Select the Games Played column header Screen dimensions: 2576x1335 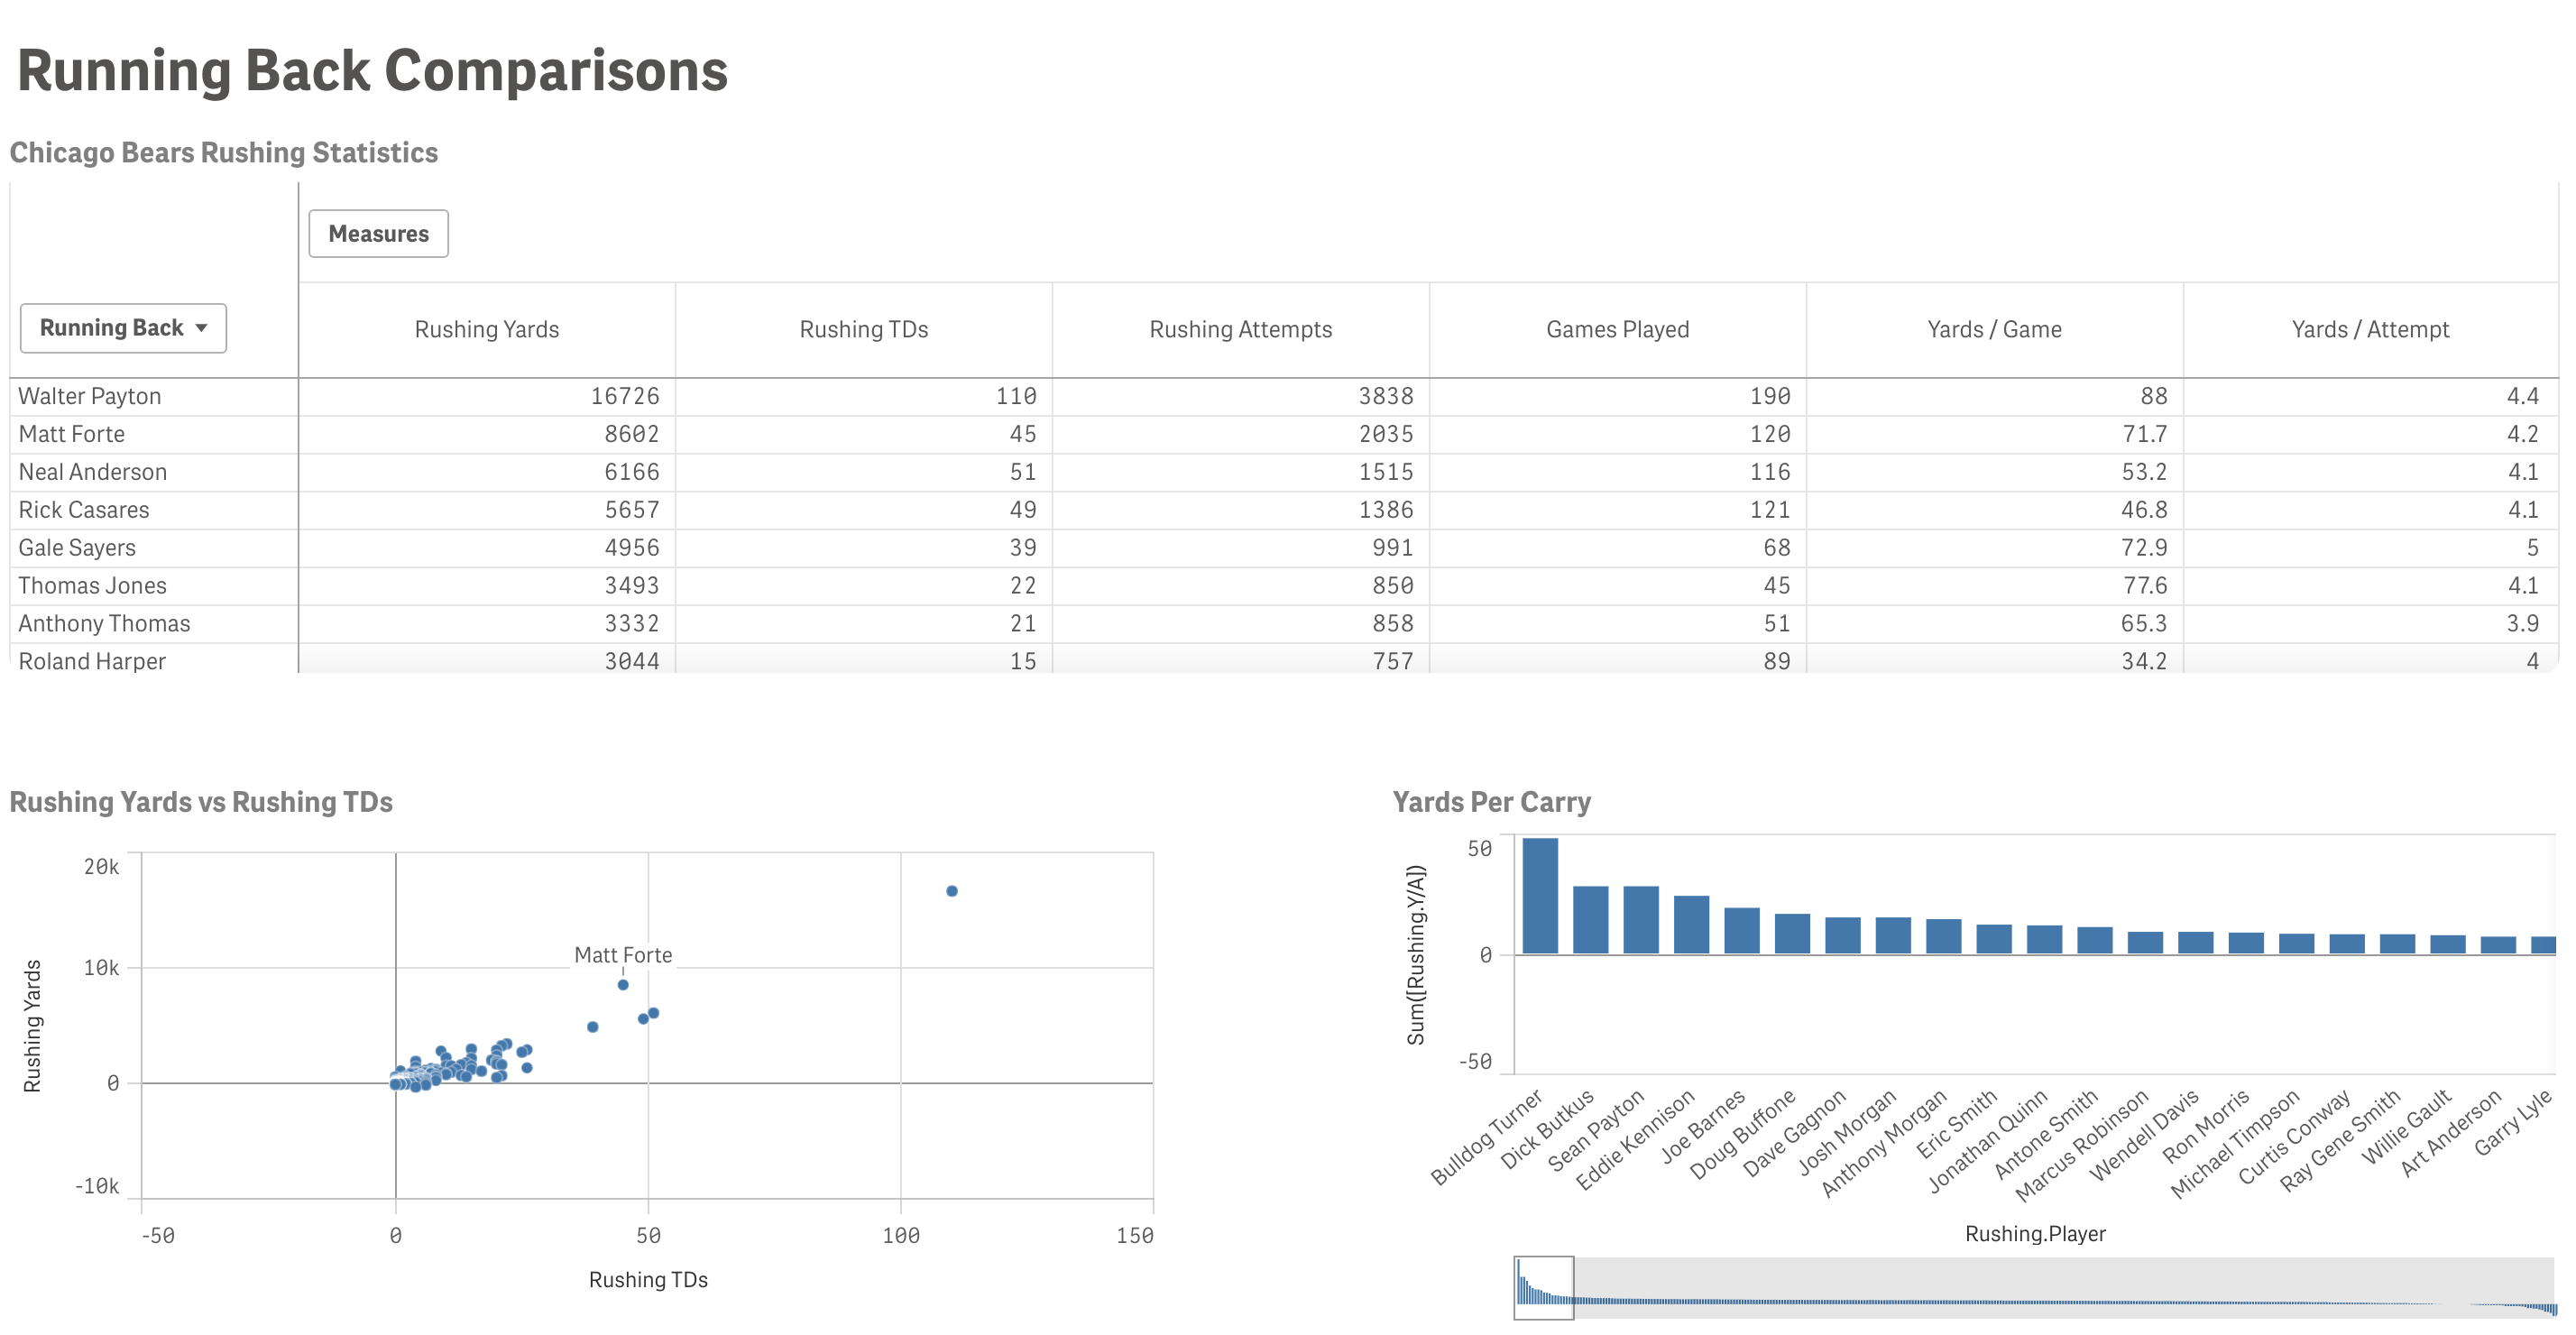(1617, 329)
